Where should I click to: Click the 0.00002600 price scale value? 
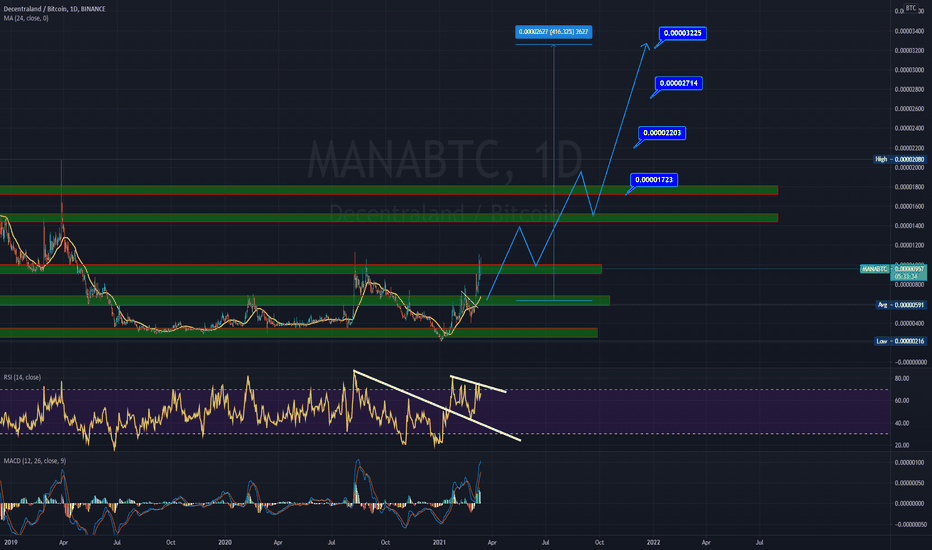(909, 109)
